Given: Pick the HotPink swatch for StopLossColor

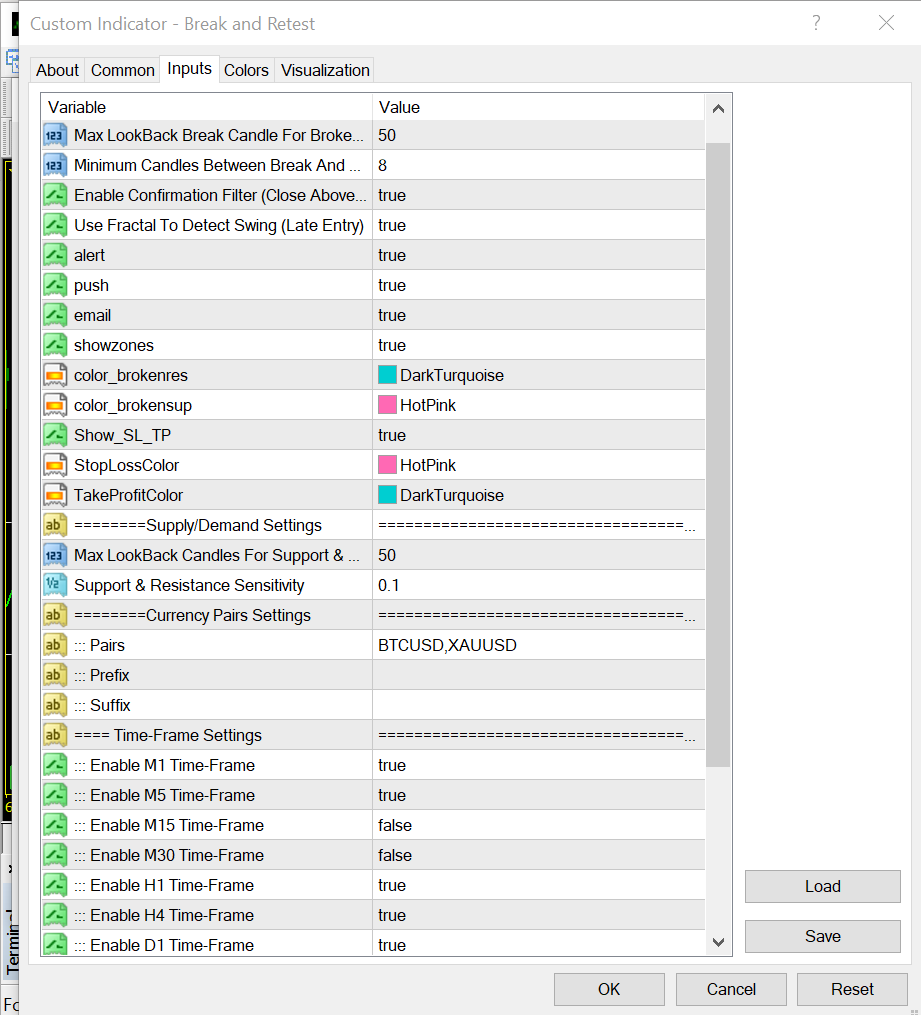Looking at the screenshot, I should click(387, 465).
